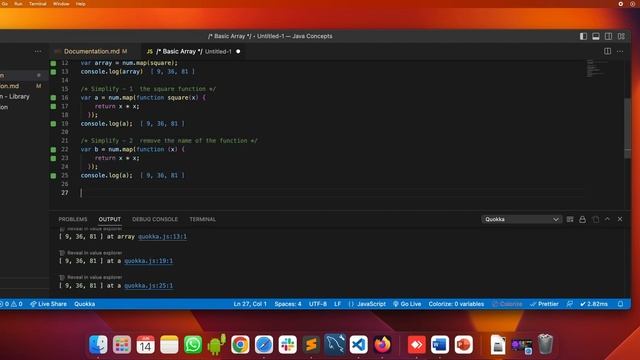Open Slack from the Dock
This screenshot has height=360, width=640.
pyautogui.click(x=288, y=345)
